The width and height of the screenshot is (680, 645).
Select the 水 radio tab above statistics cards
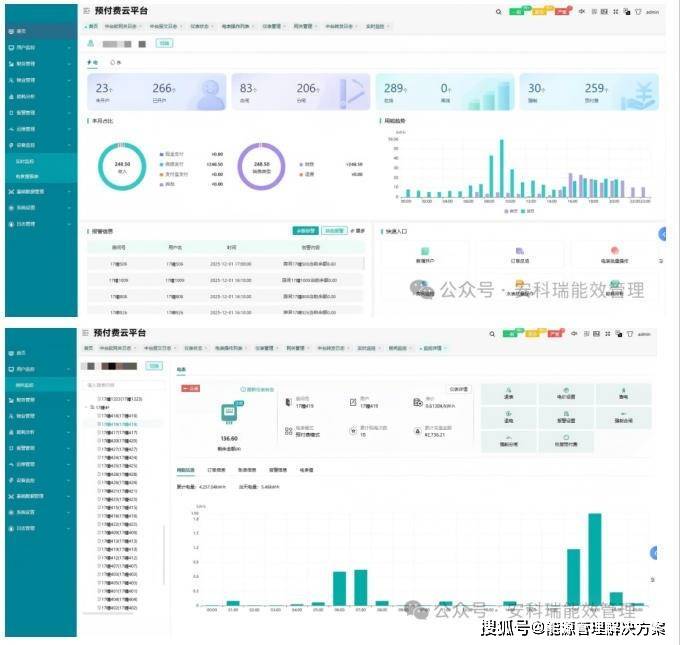(x=114, y=61)
